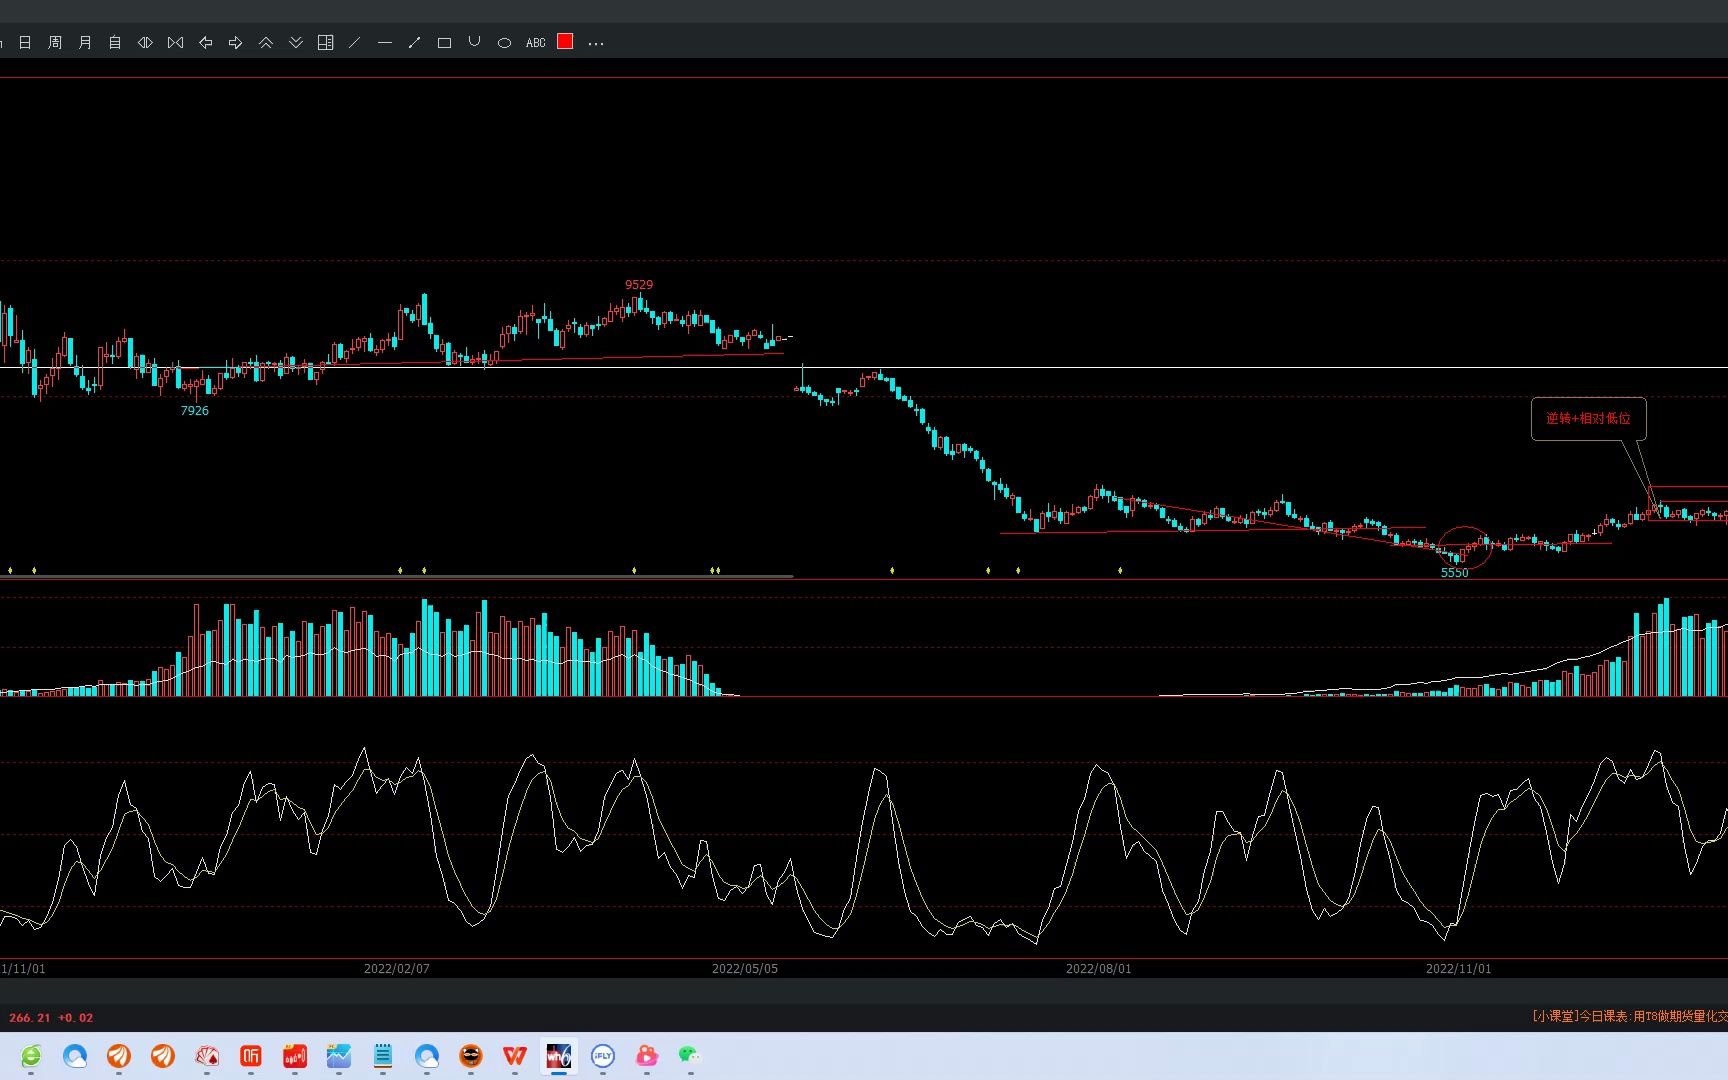Collapse the panes using double chevron up

(x=266, y=42)
